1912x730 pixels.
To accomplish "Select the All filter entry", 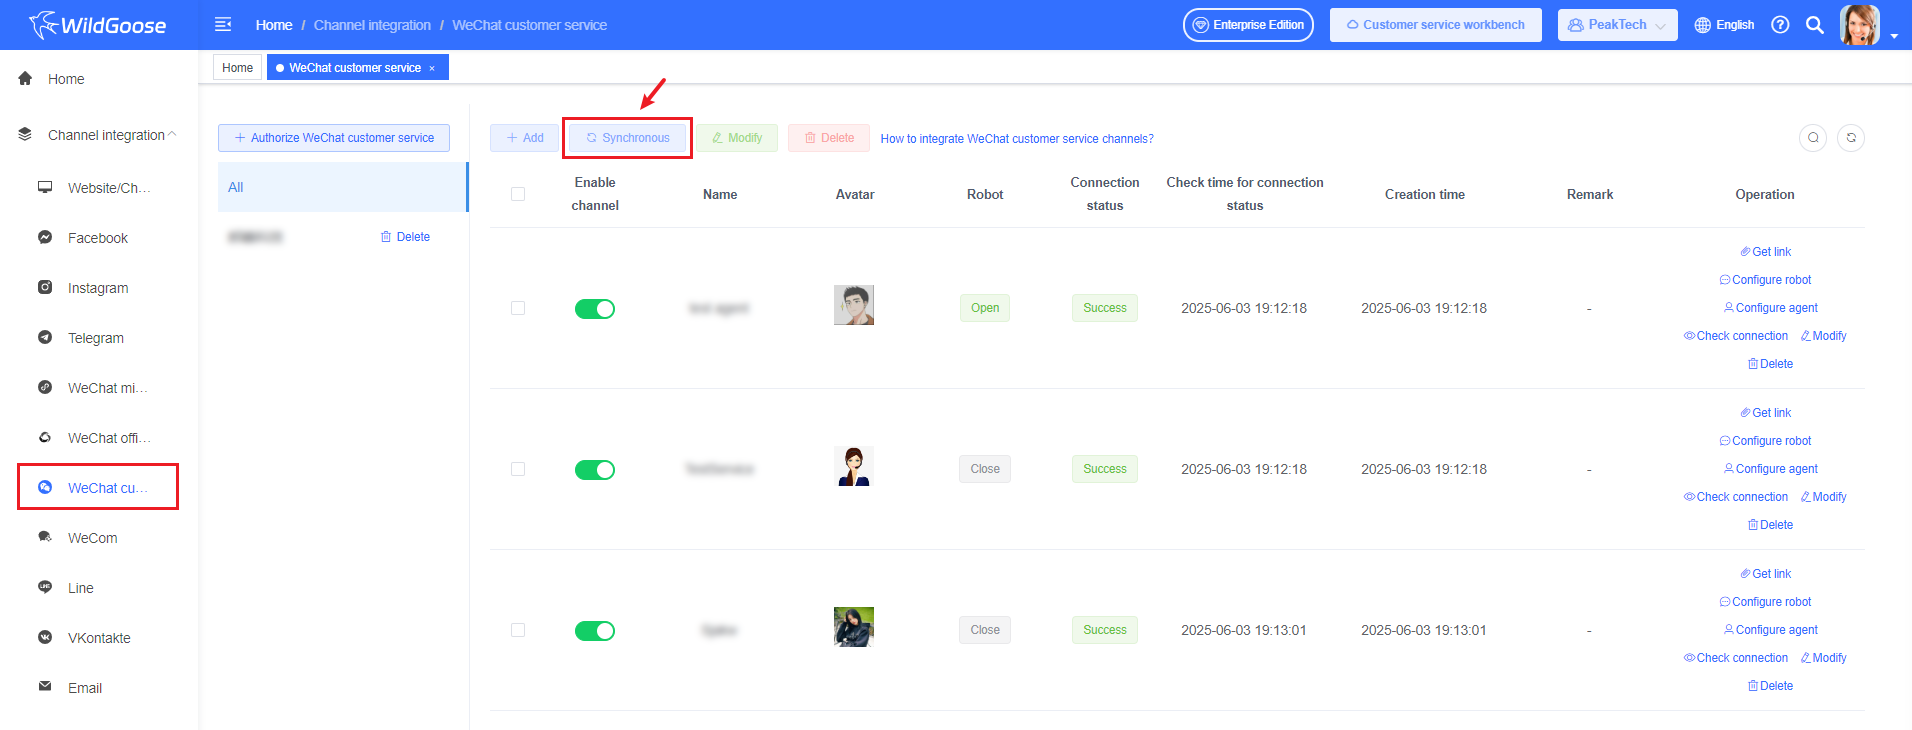I will point(343,187).
